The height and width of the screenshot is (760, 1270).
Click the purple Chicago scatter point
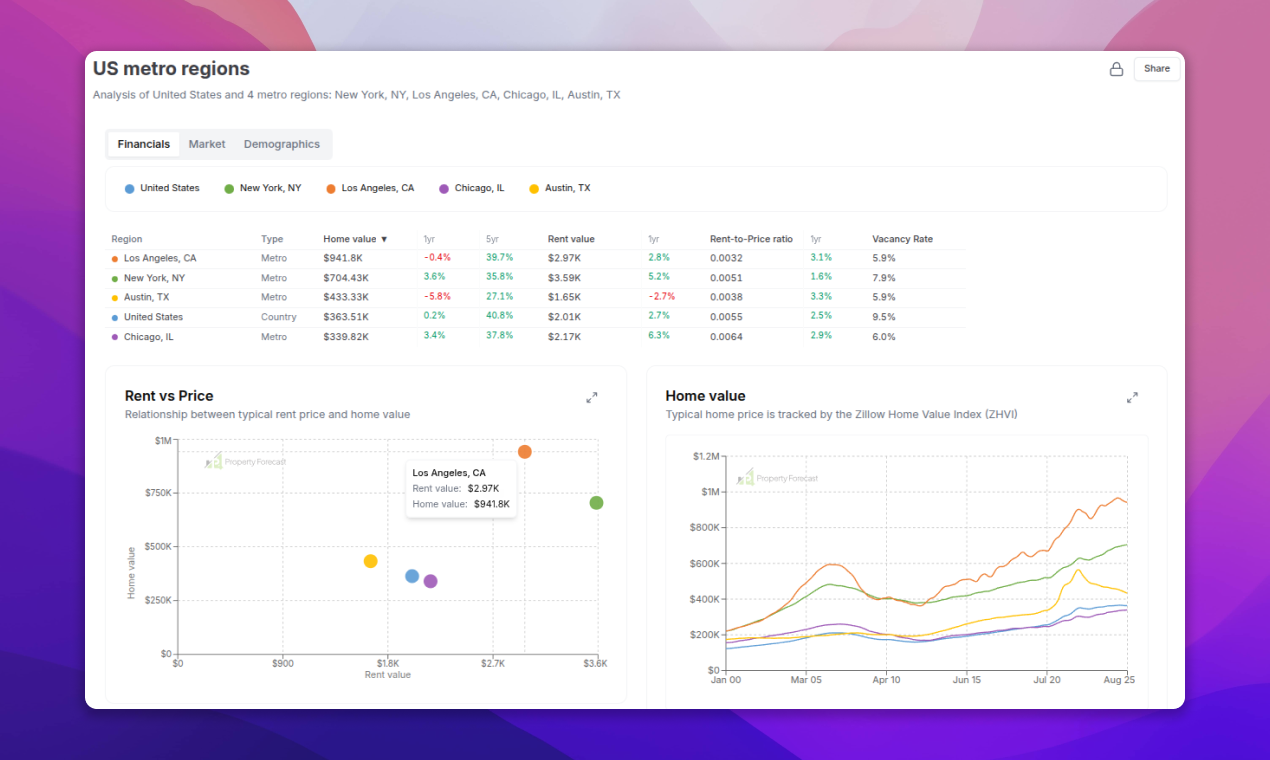(x=430, y=581)
